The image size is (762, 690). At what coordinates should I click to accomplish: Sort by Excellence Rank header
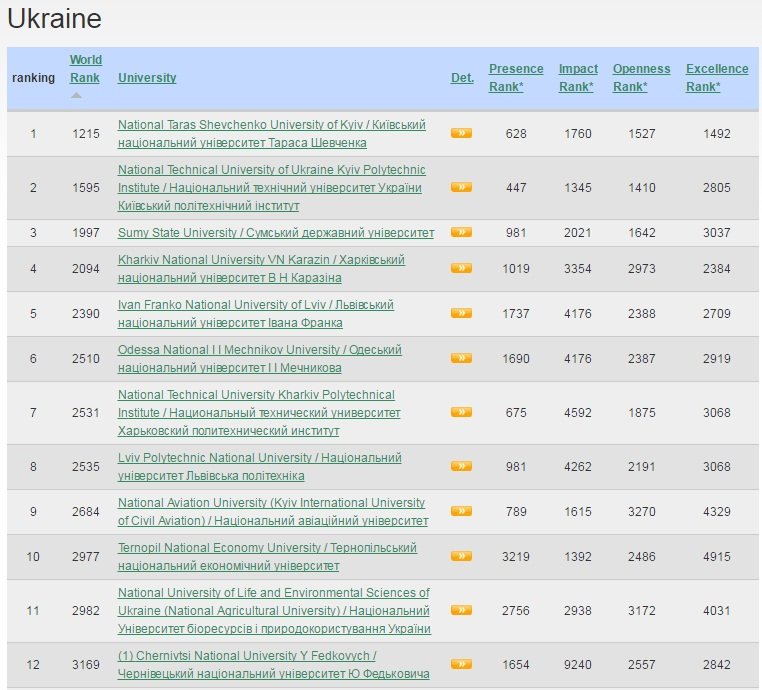[x=716, y=78]
